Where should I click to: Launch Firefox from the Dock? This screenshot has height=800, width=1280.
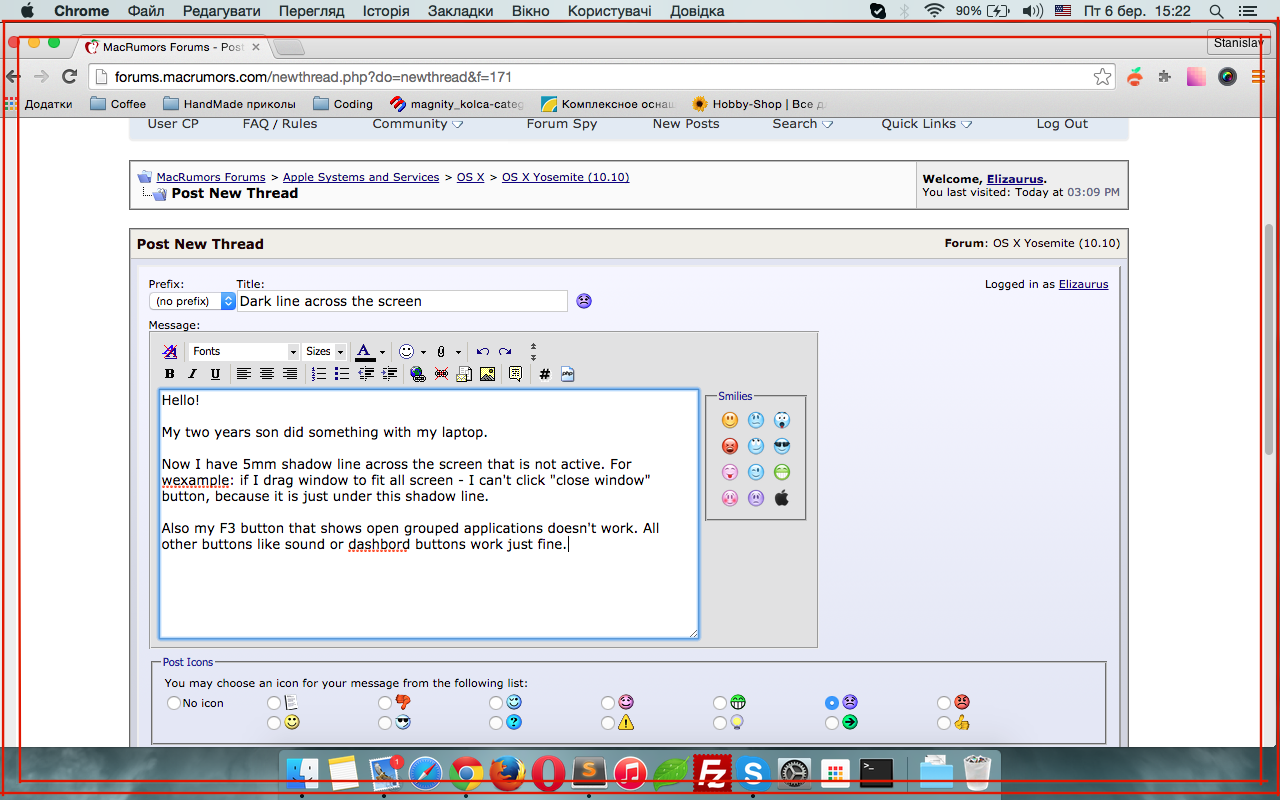pyautogui.click(x=508, y=773)
